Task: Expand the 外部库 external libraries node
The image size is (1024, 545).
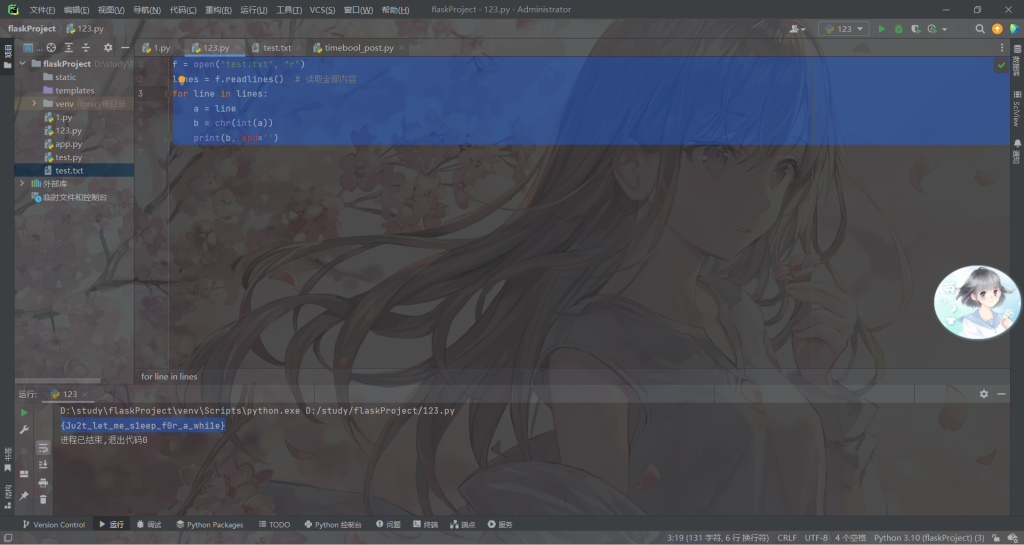Action: click(22, 184)
